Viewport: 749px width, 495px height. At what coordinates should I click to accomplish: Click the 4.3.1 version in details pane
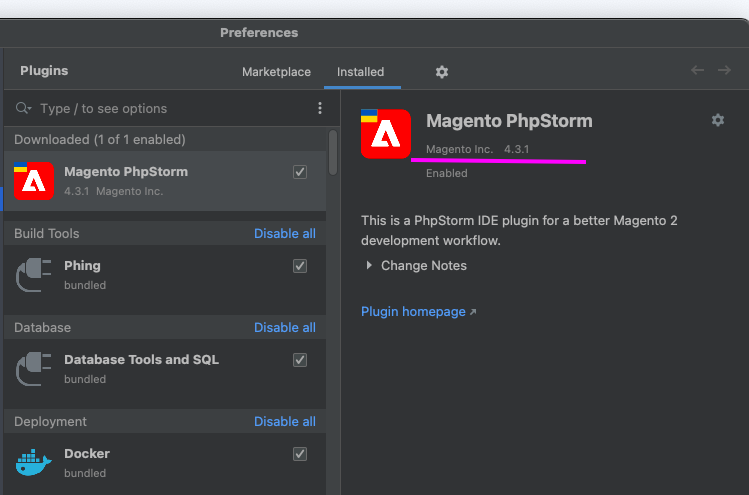516,150
